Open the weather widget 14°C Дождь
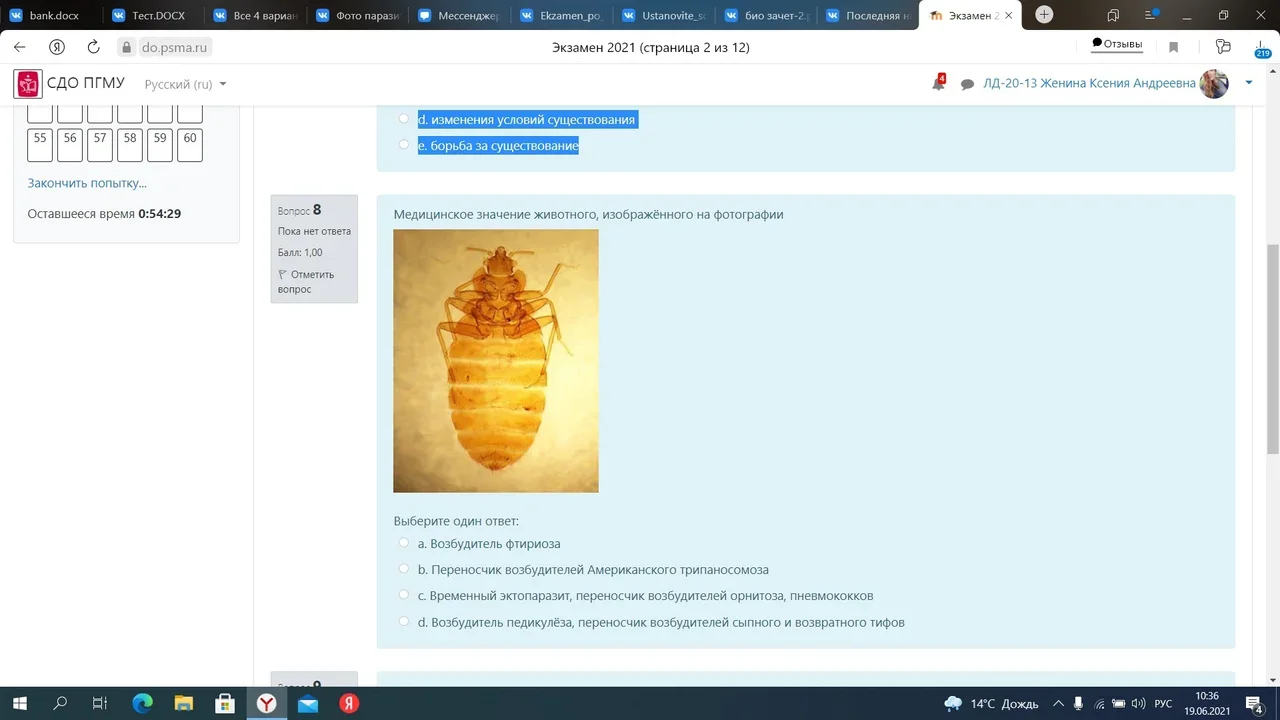The width and height of the screenshot is (1280, 720). point(990,703)
